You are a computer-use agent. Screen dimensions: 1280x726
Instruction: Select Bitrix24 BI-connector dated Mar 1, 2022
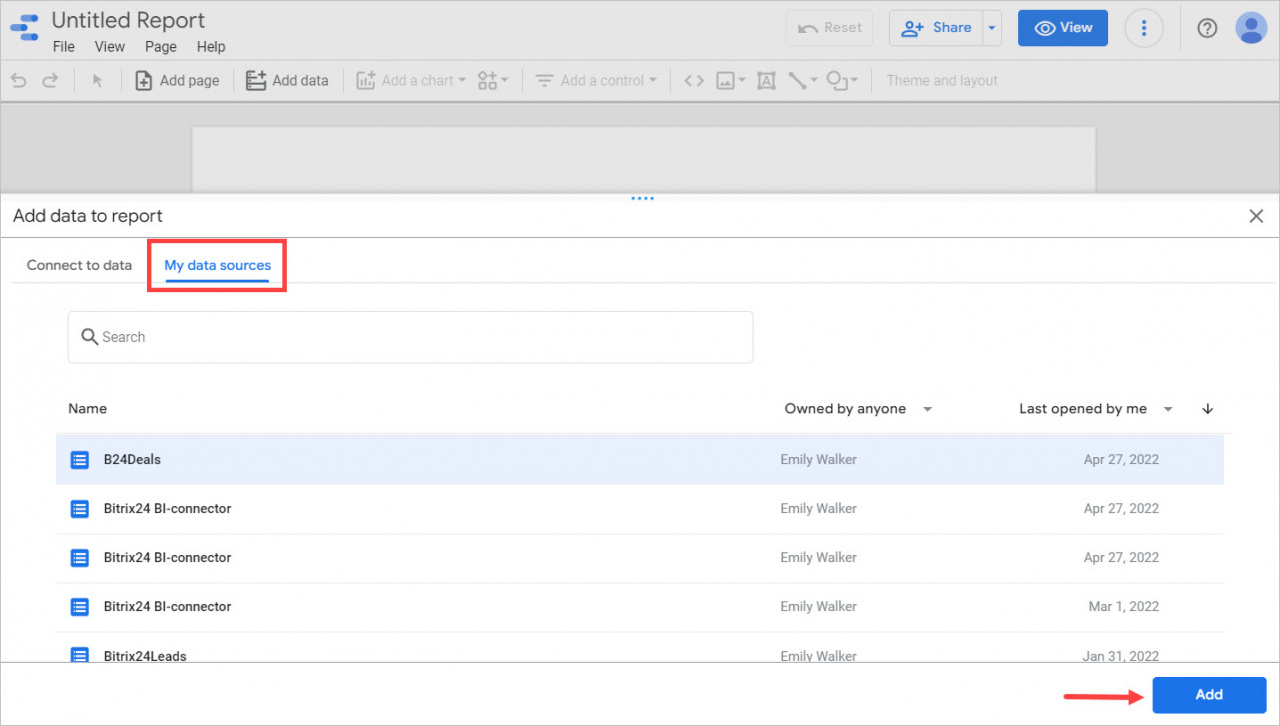640,607
